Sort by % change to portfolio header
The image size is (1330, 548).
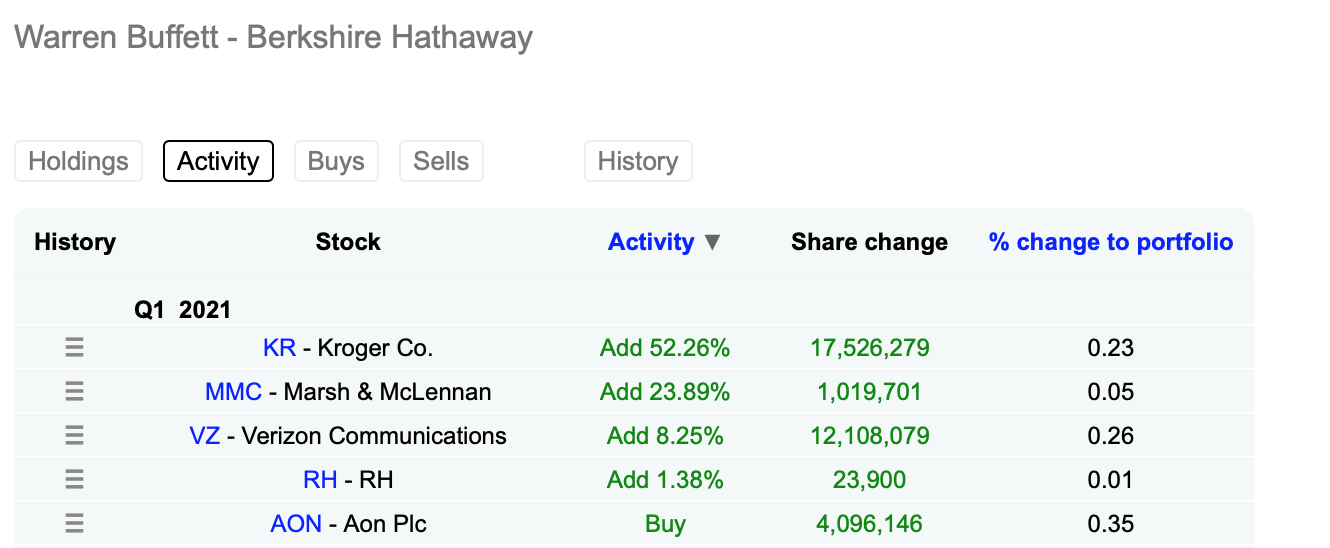(1111, 242)
